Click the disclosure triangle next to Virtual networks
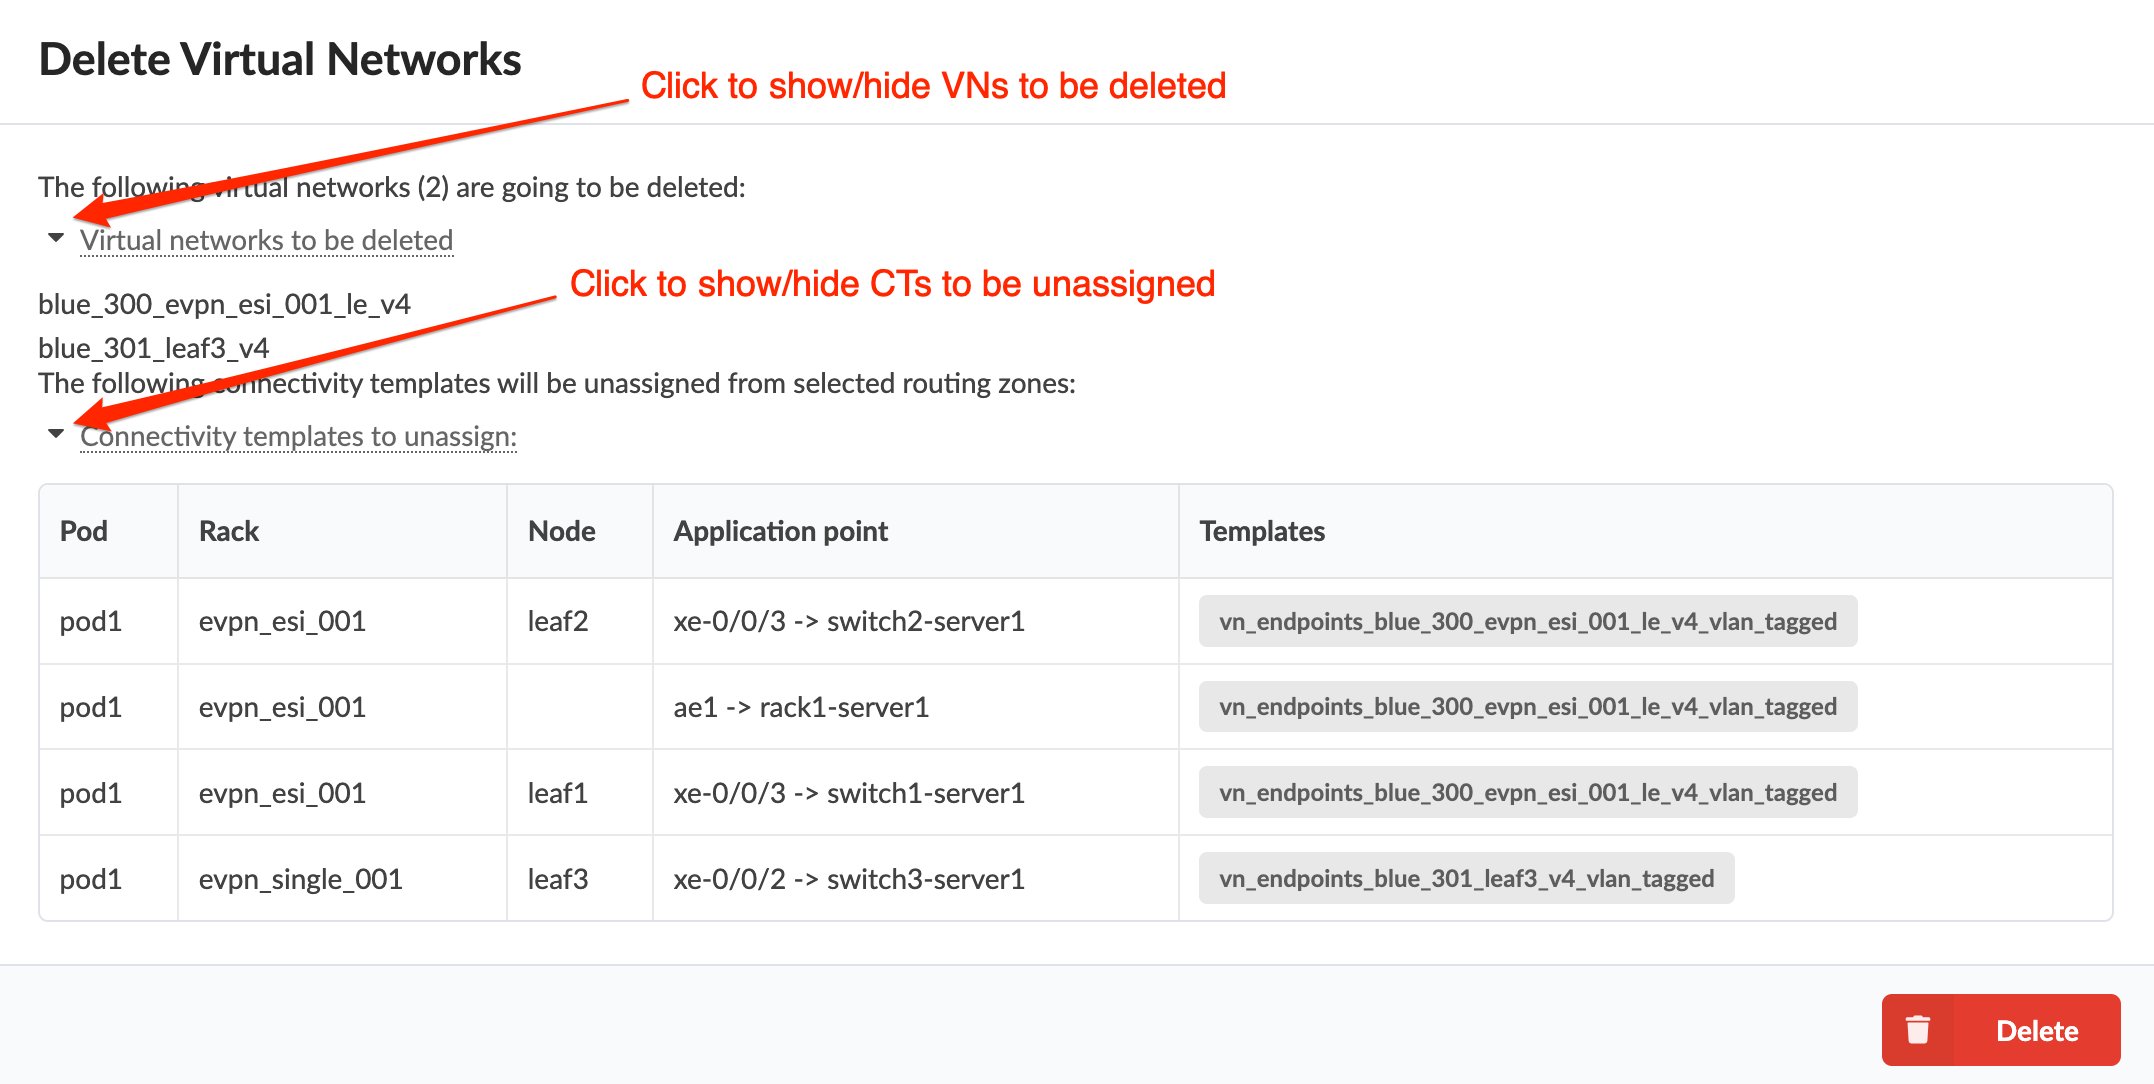 [57, 238]
